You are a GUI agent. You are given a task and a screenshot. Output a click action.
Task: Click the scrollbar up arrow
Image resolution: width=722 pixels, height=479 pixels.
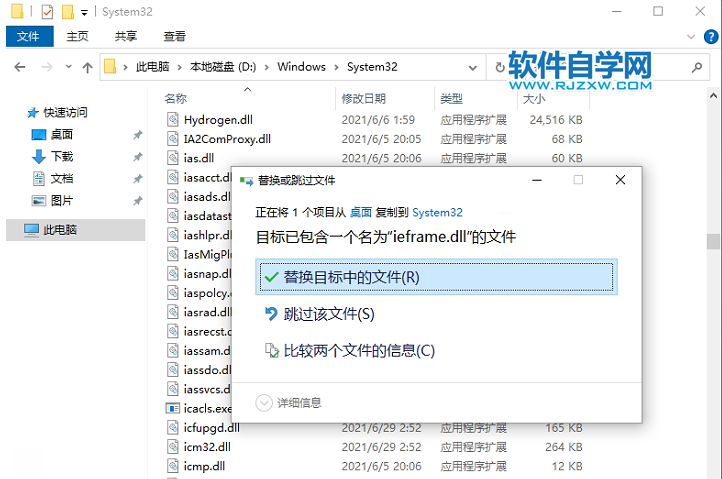click(x=713, y=96)
